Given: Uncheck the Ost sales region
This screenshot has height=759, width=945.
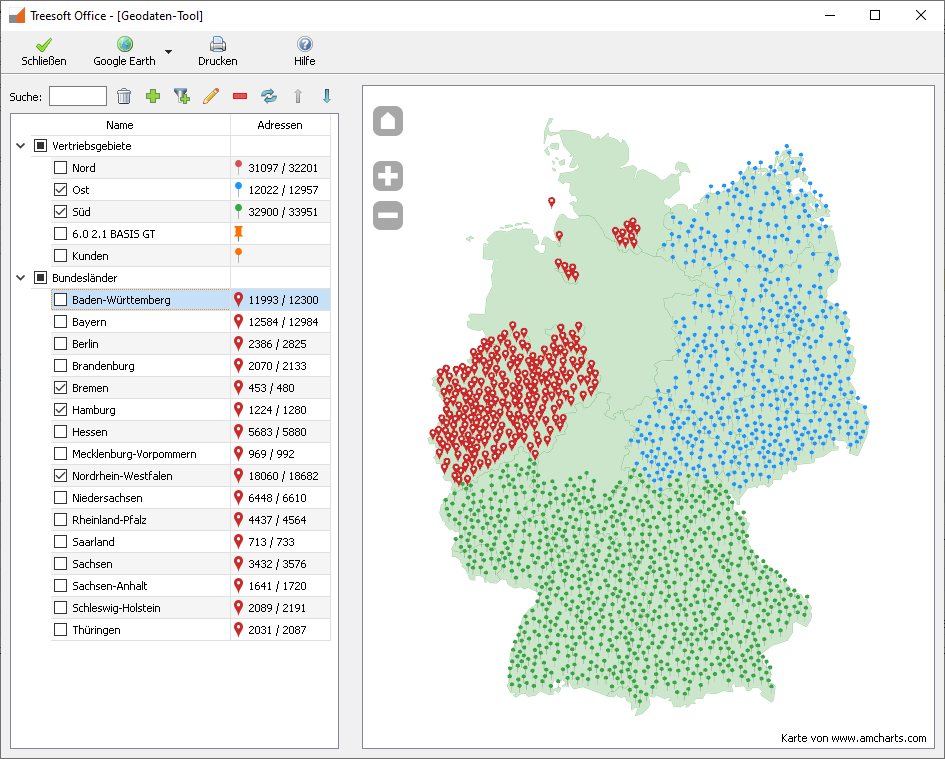Looking at the screenshot, I should [x=60, y=190].
